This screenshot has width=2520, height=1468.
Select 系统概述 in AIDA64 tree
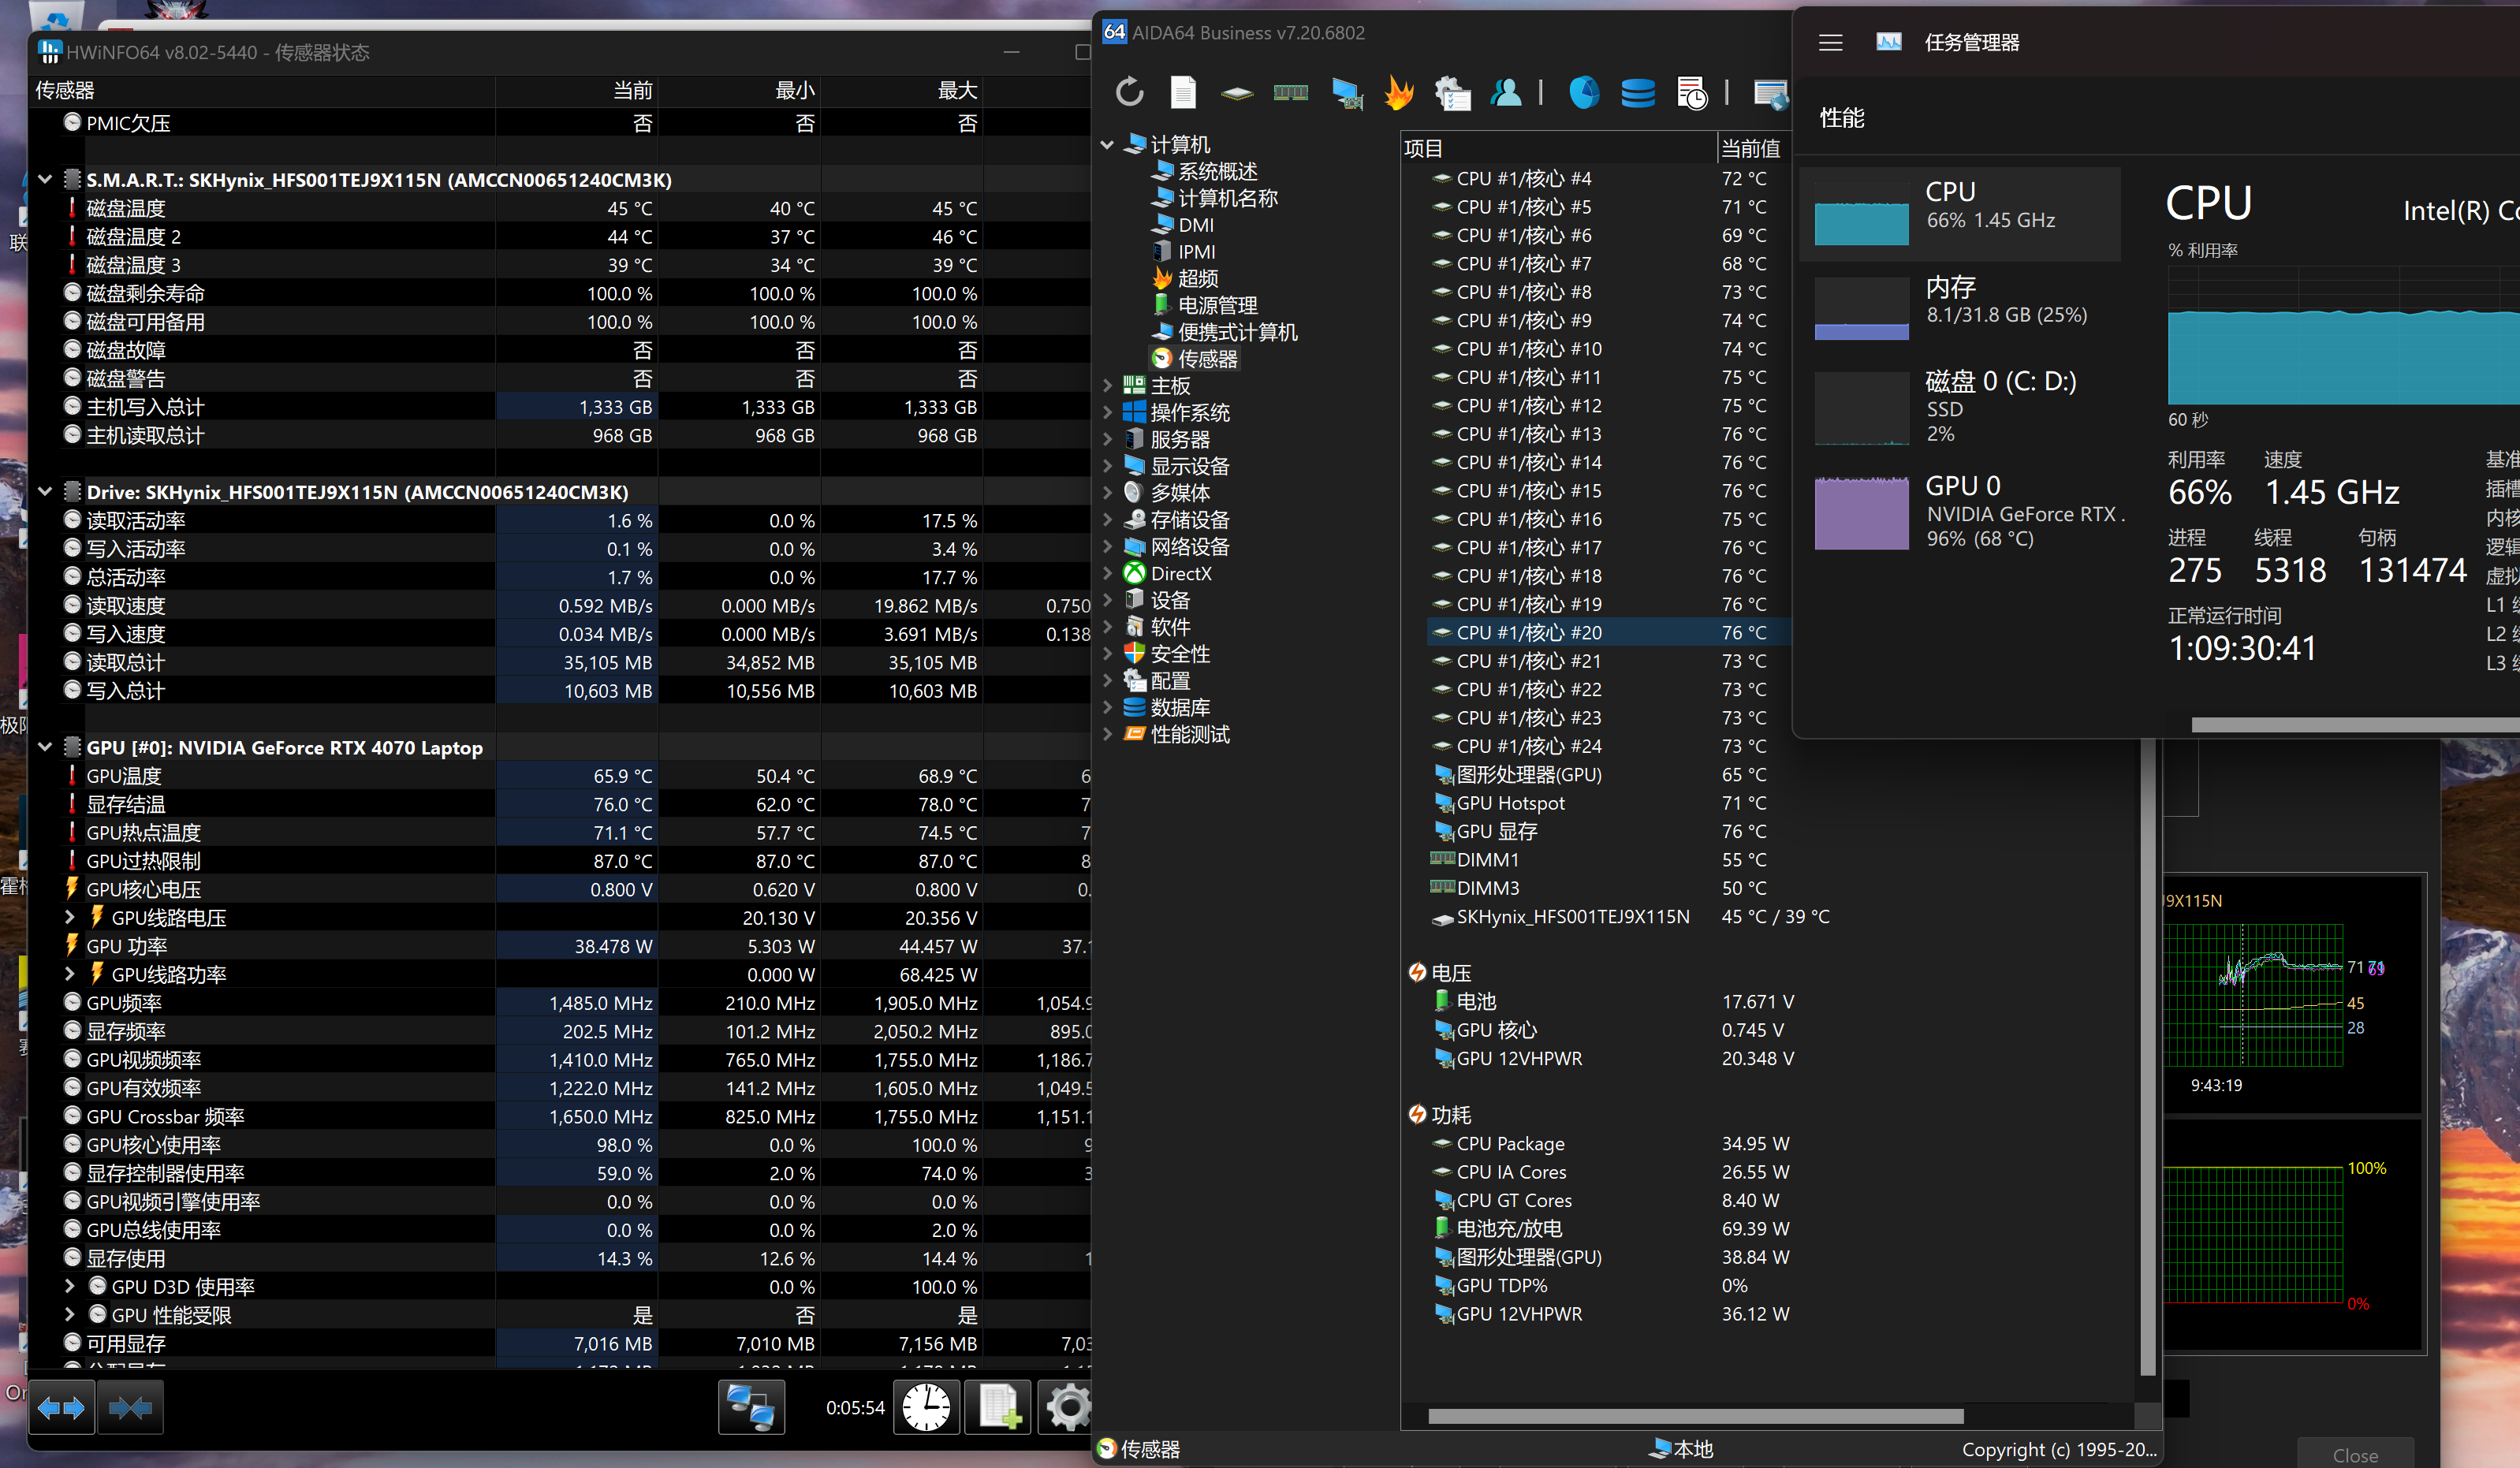(x=1217, y=171)
